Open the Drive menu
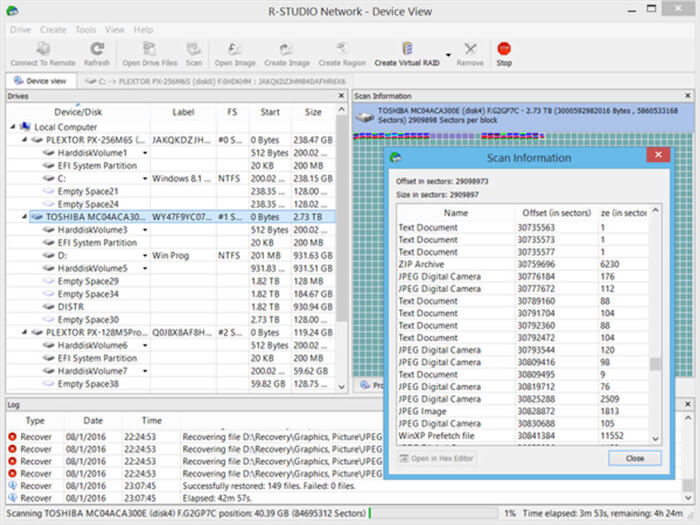This screenshot has height=525, width=700. pyautogui.click(x=21, y=29)
